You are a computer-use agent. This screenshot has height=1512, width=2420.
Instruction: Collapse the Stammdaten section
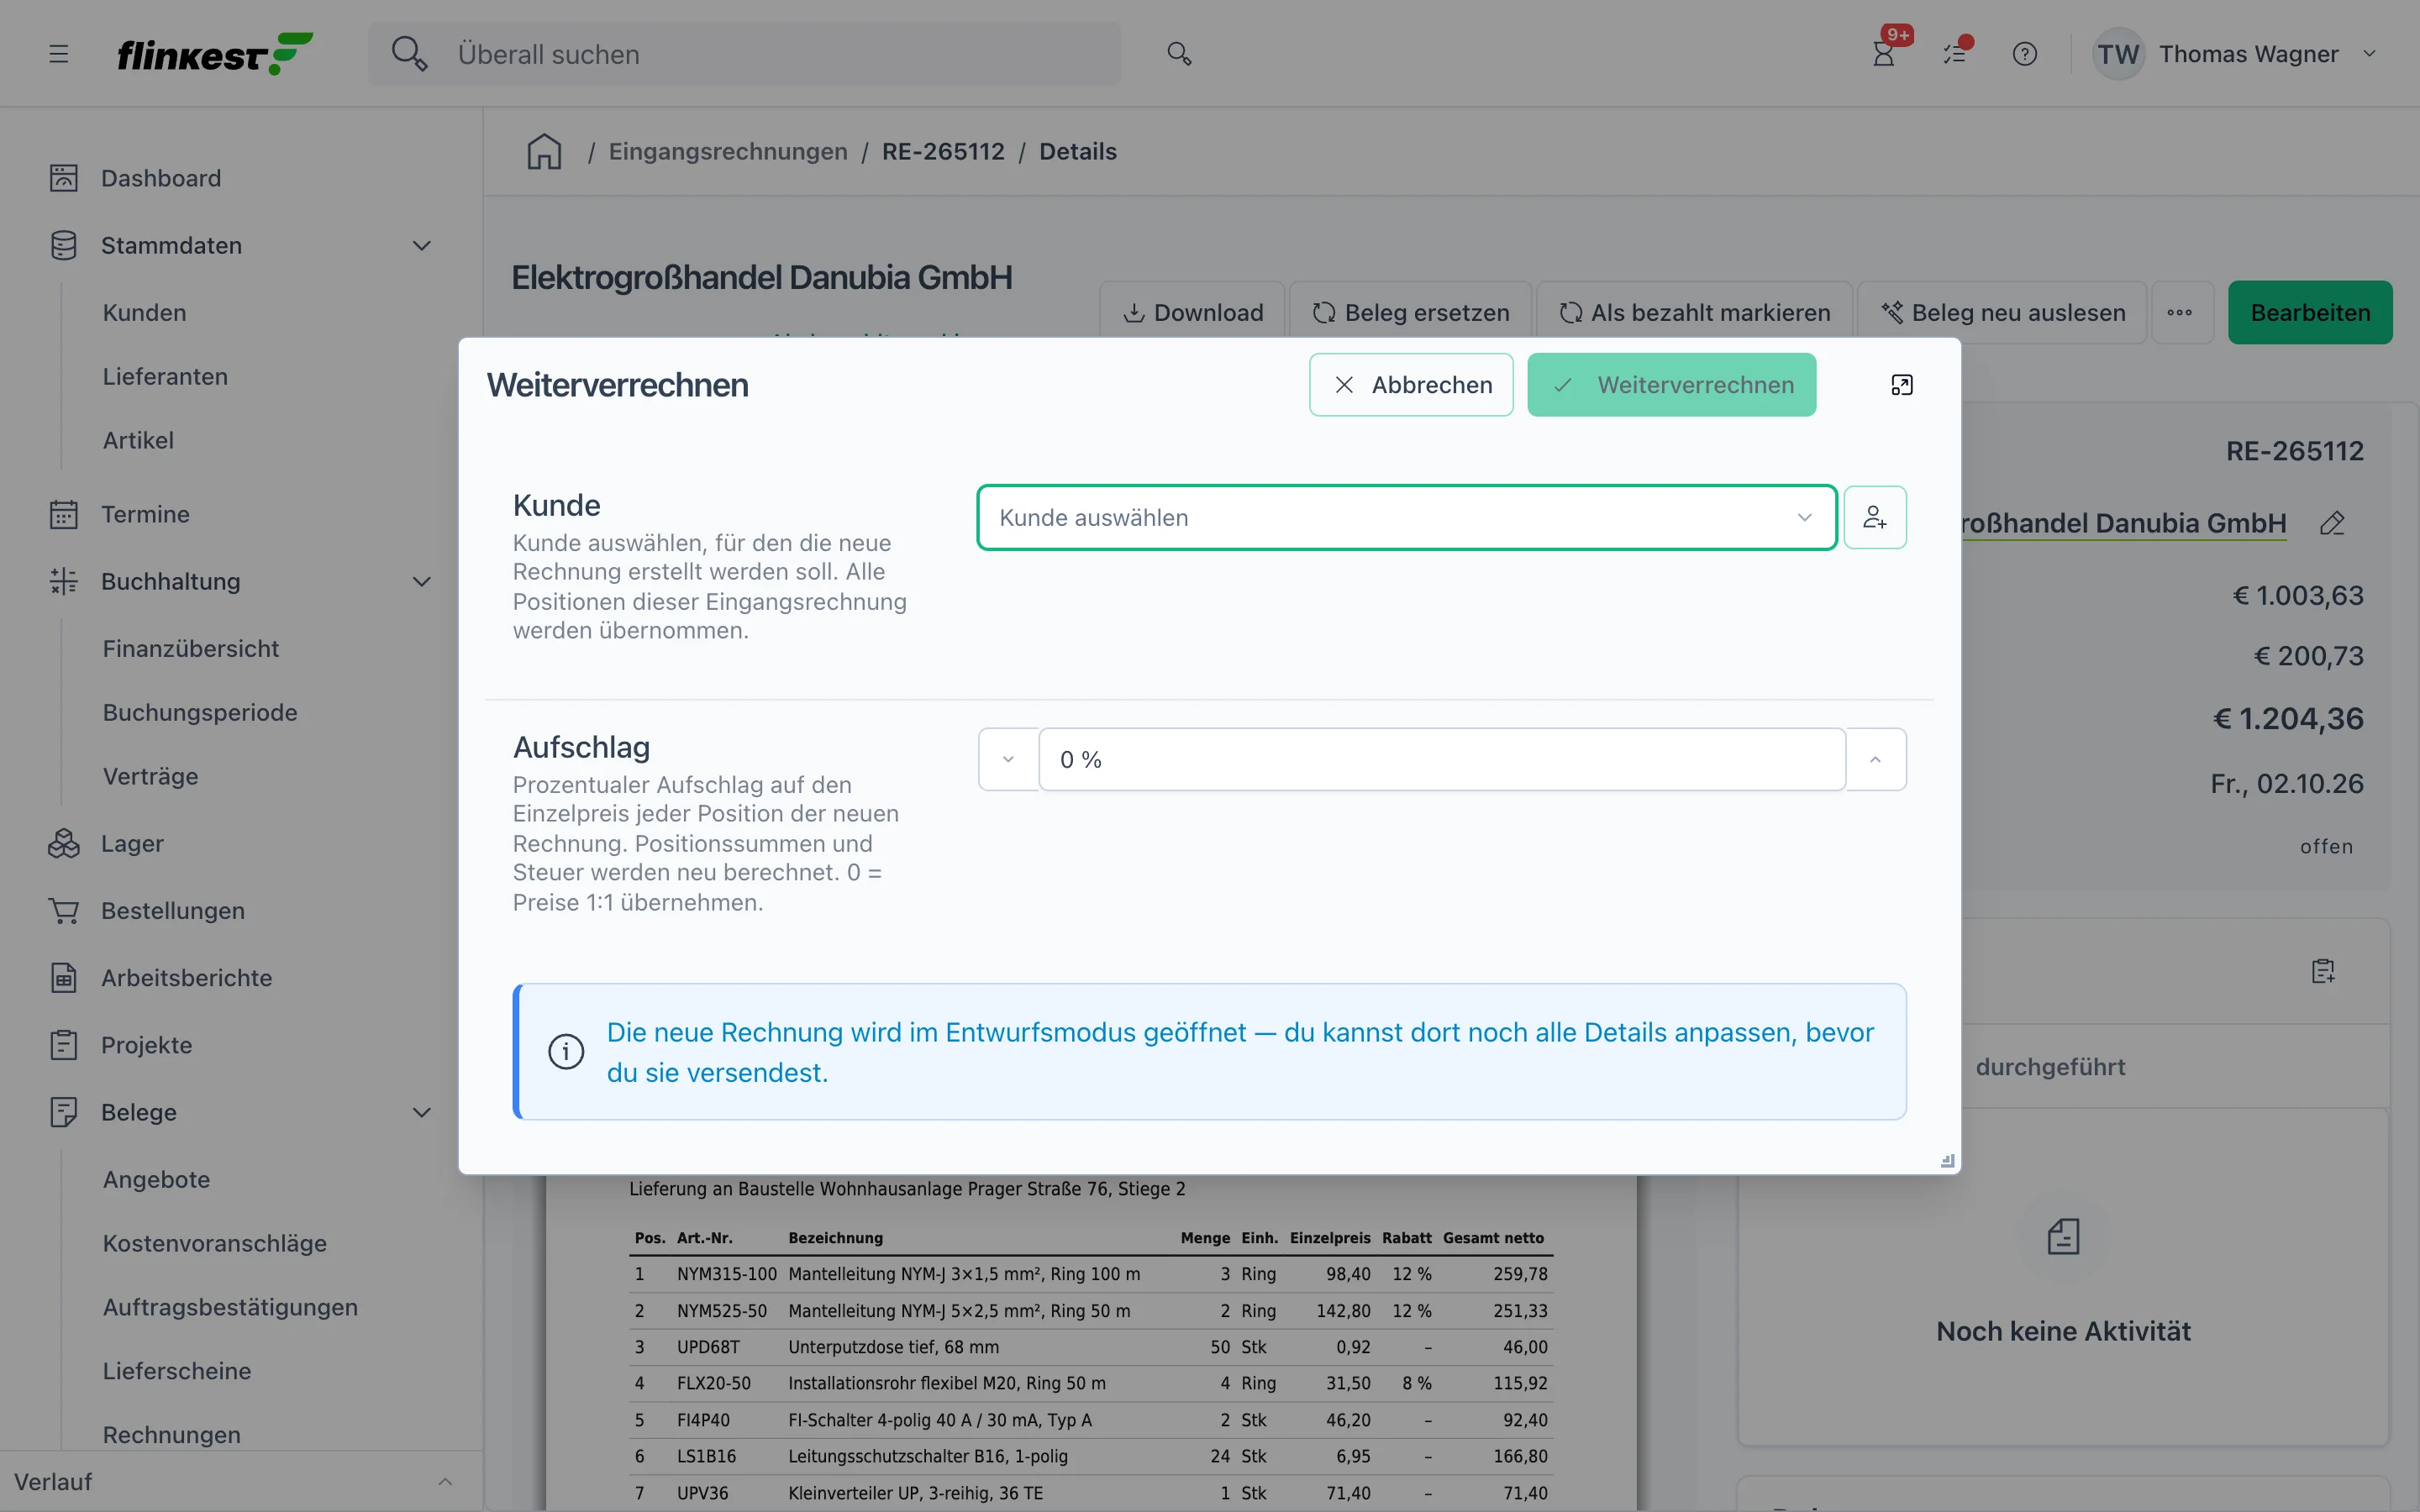(x=422, y=246)
